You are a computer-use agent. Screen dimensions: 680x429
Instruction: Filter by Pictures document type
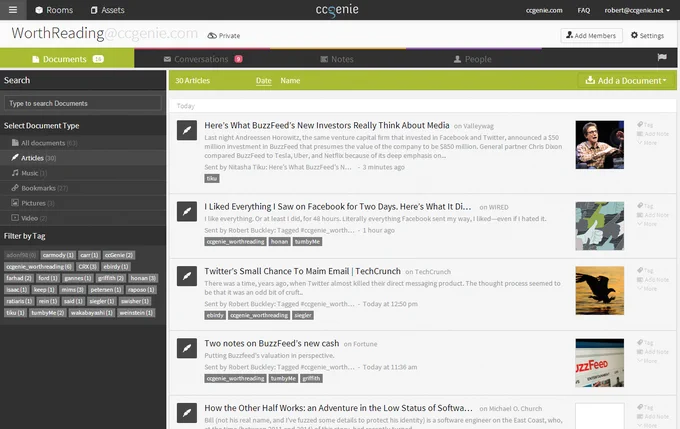[82, 203]
